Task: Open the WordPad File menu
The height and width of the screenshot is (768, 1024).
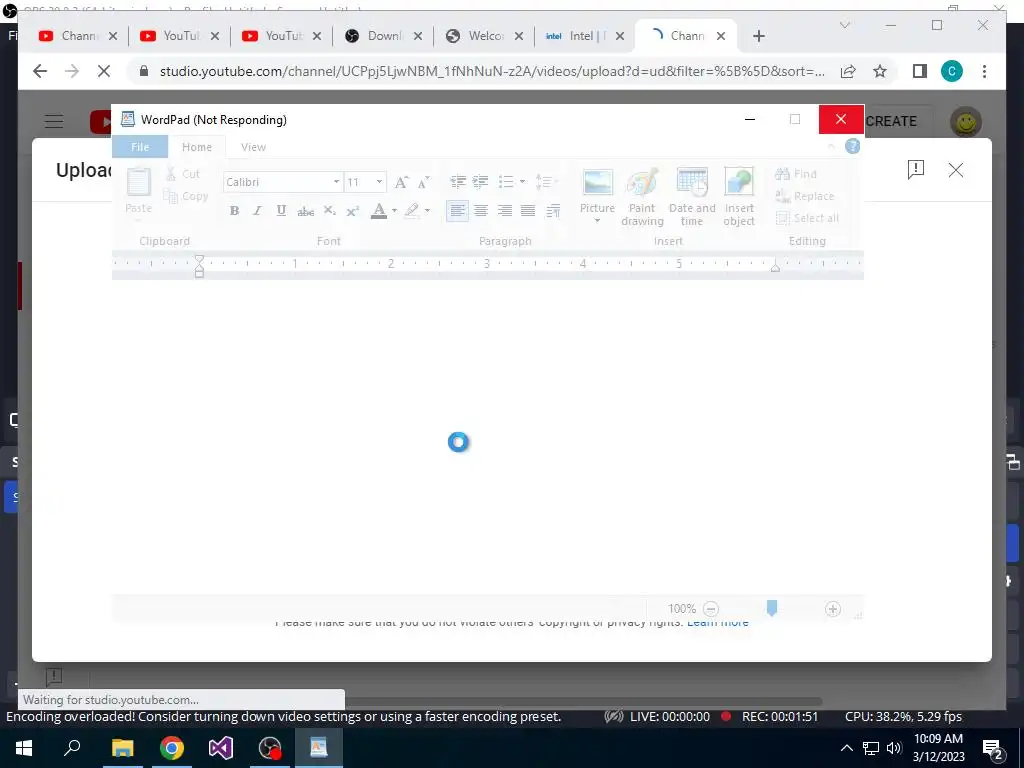Action: pyautogui.click(x=140, y=147)
